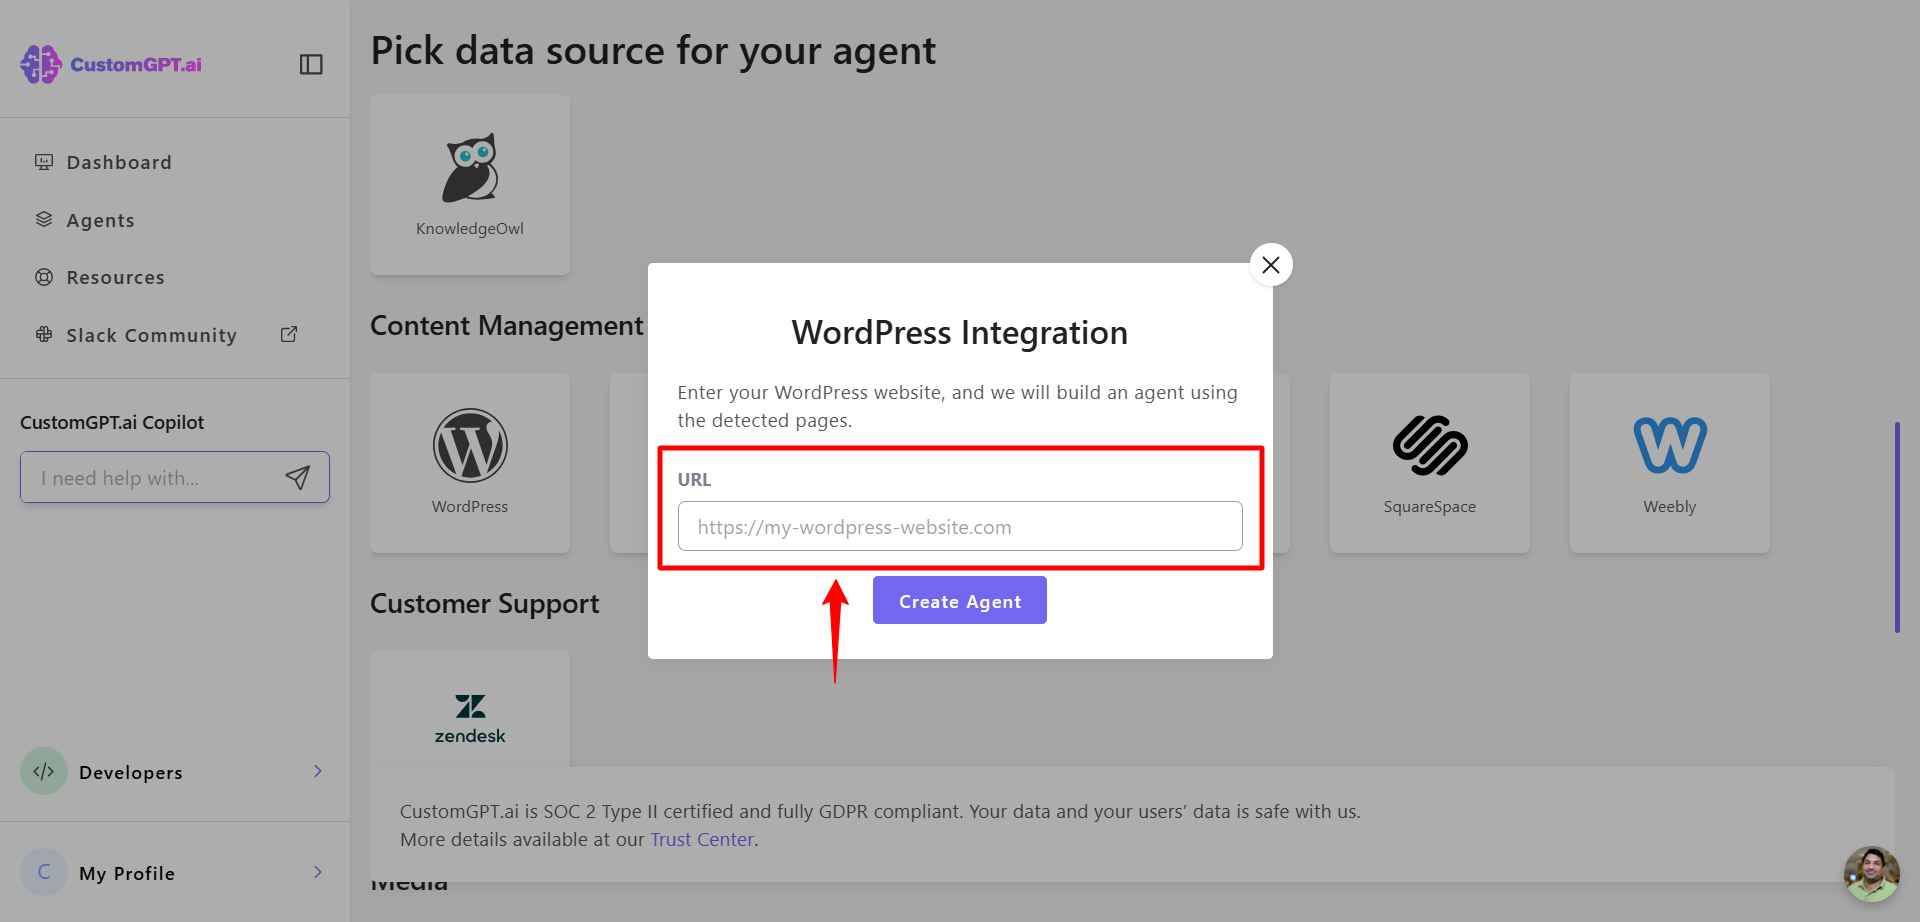Image resolution: width=1920 pixels, height=922 pixels.
Task: Expand the My Profile chevron
Action: (317, 872)
